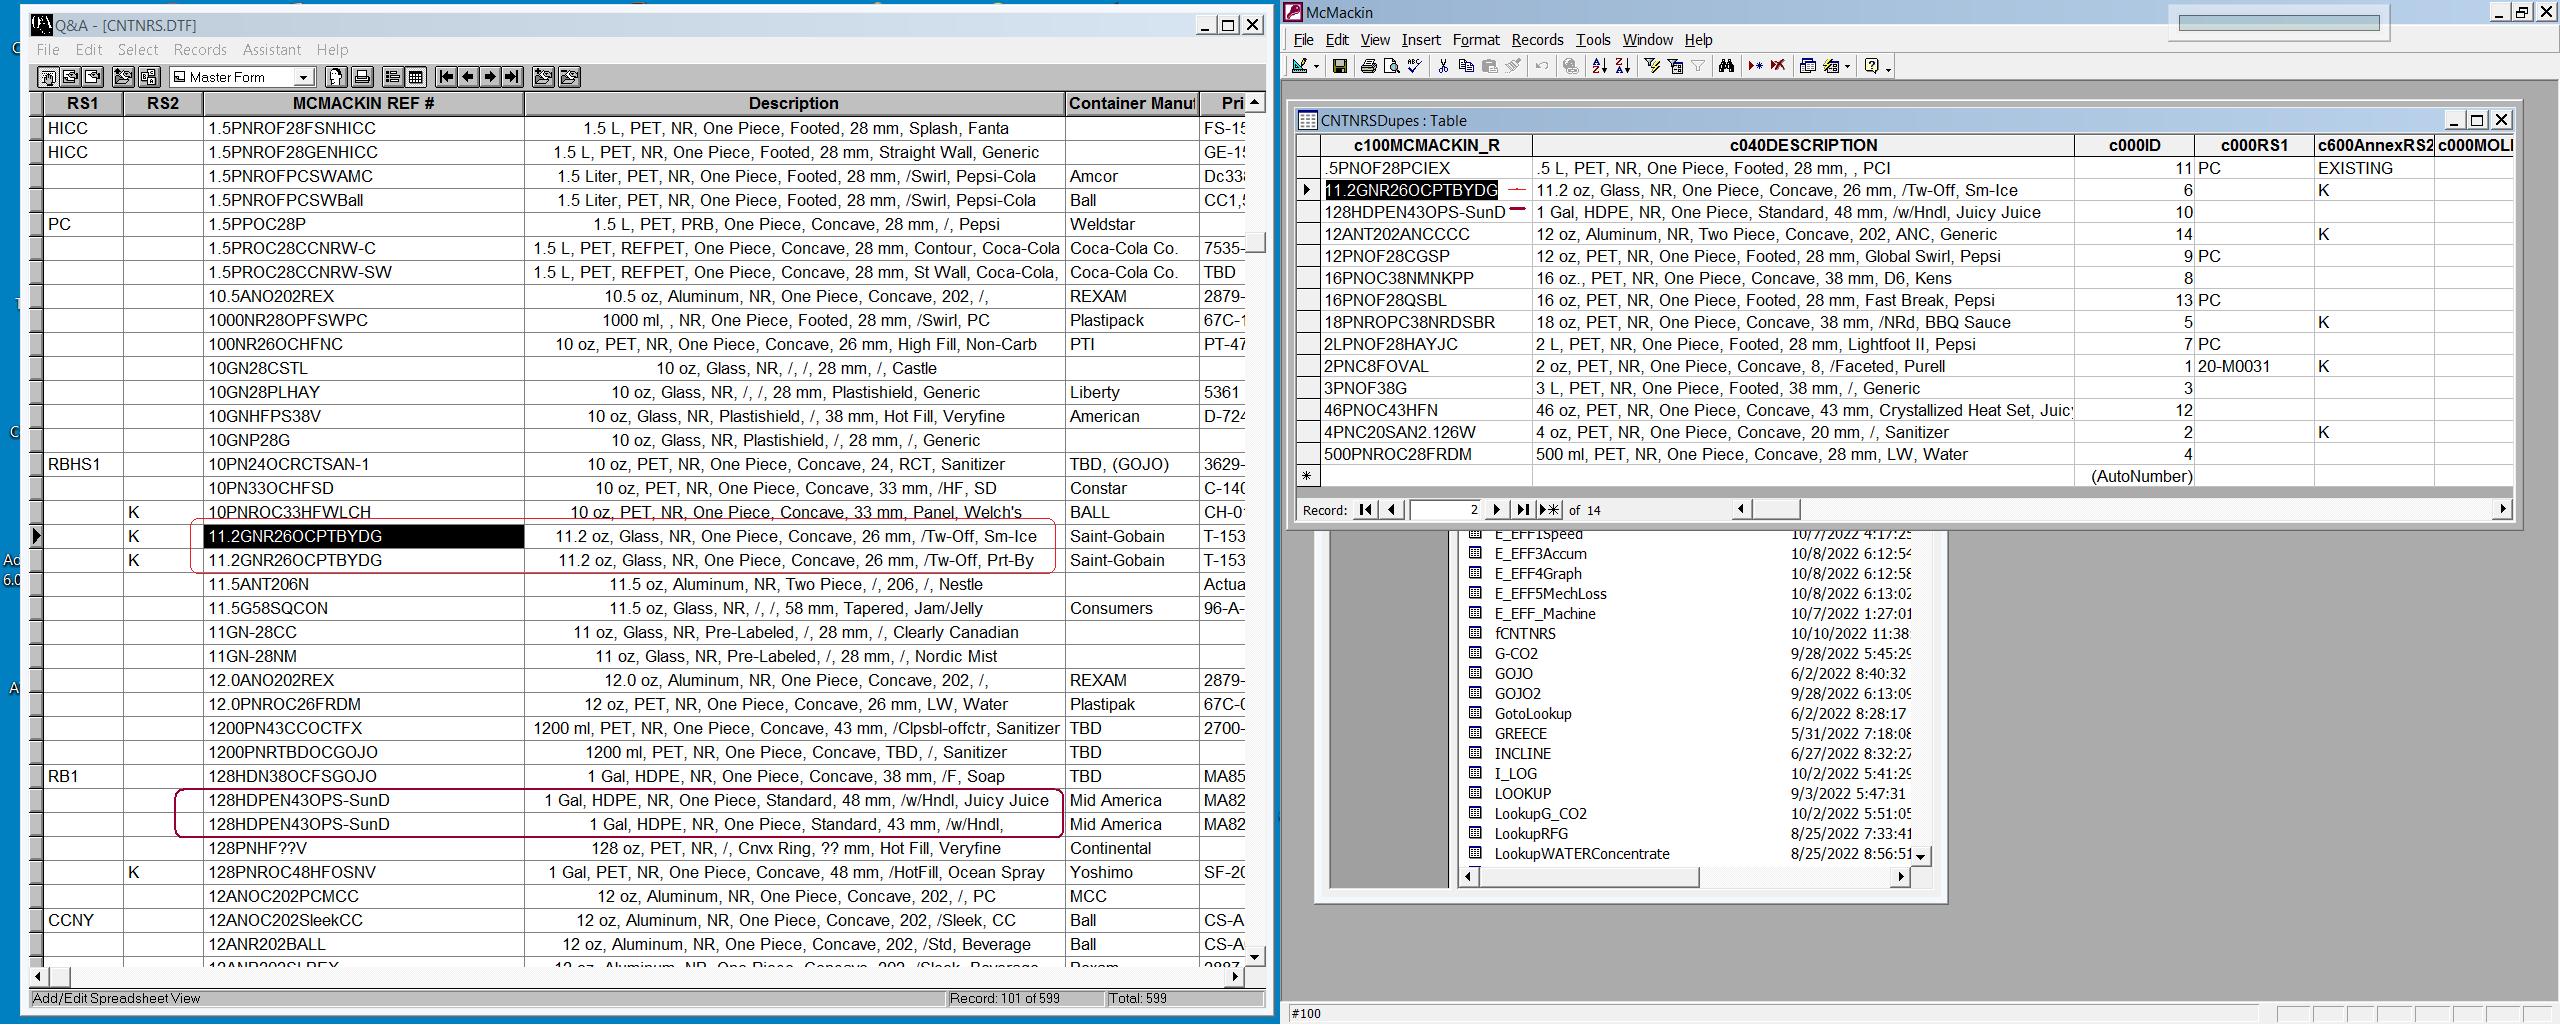The image size is (2560, 1036).
Task: Open the Database Window icon
Action: pyautogui.click(x=1807, y=66)
